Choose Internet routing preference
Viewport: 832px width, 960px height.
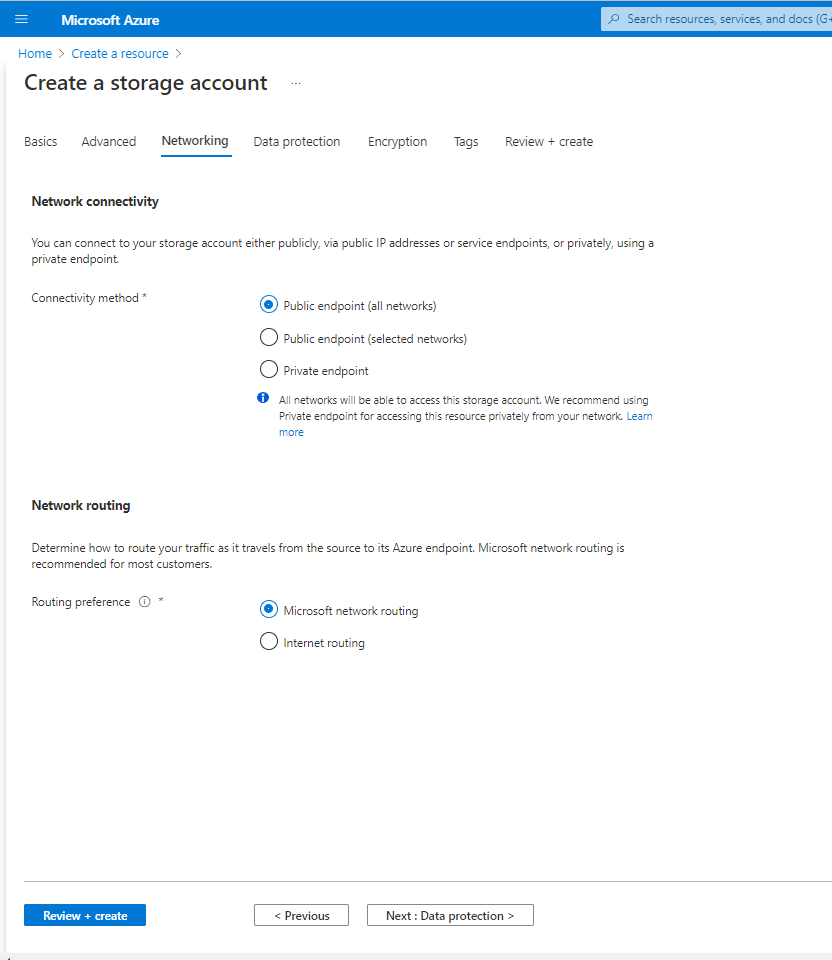268,642
